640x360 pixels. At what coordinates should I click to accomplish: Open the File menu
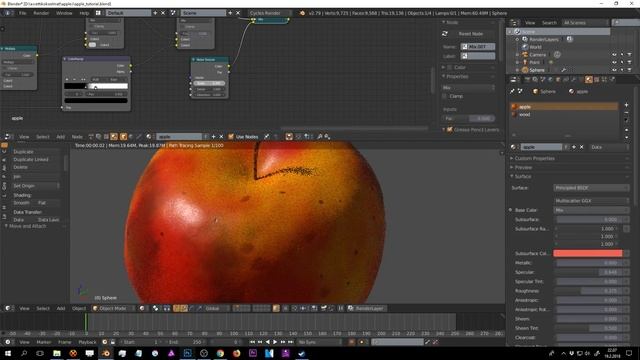[22, 13]
